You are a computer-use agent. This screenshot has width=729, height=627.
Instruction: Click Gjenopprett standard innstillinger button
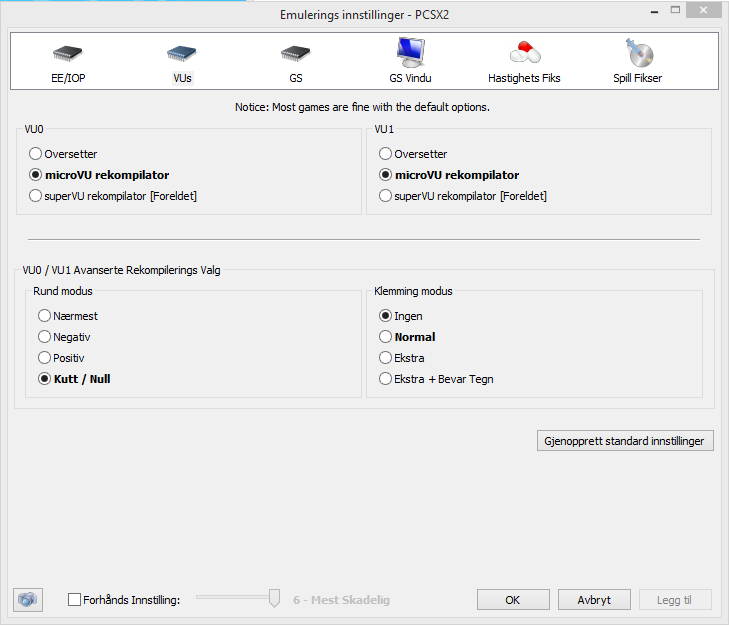(625, 441)
